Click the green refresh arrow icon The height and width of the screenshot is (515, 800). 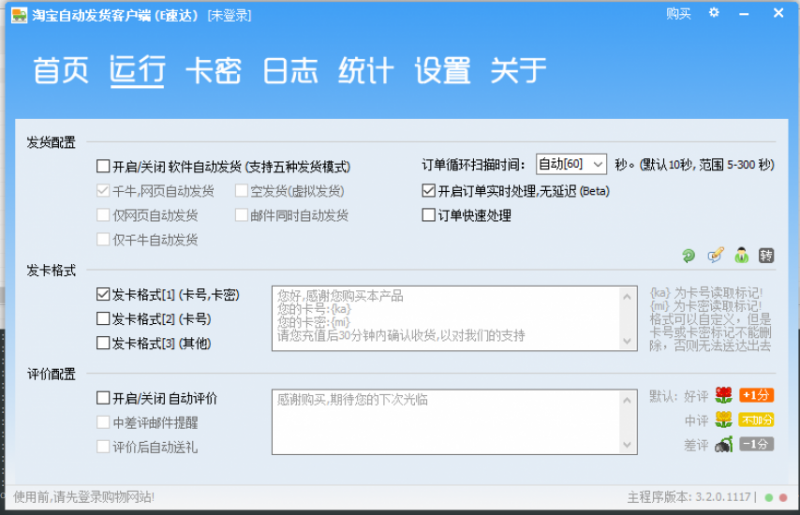coord(689,255)
